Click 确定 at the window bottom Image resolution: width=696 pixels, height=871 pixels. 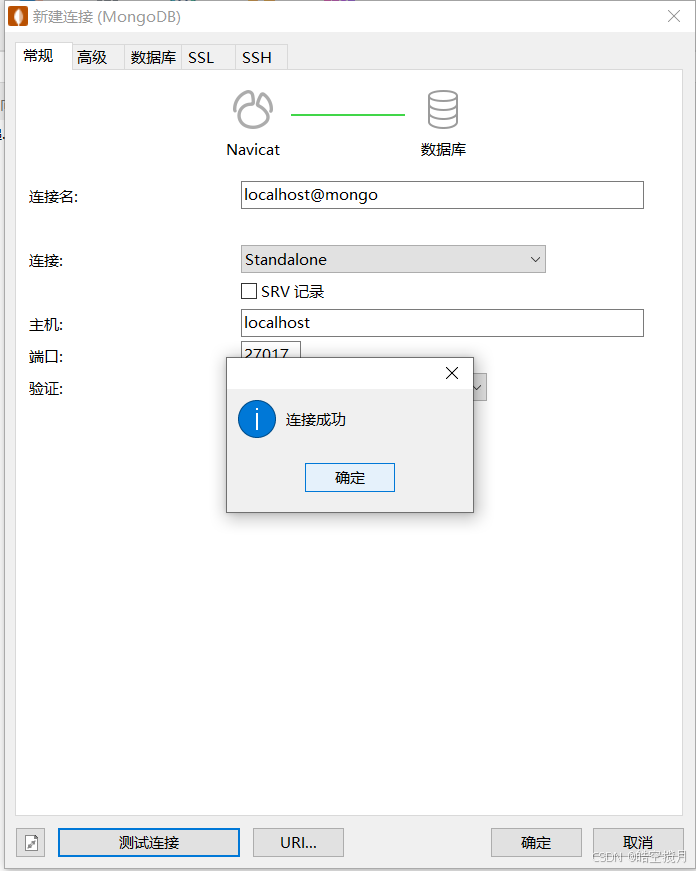(x=536, y=843)
